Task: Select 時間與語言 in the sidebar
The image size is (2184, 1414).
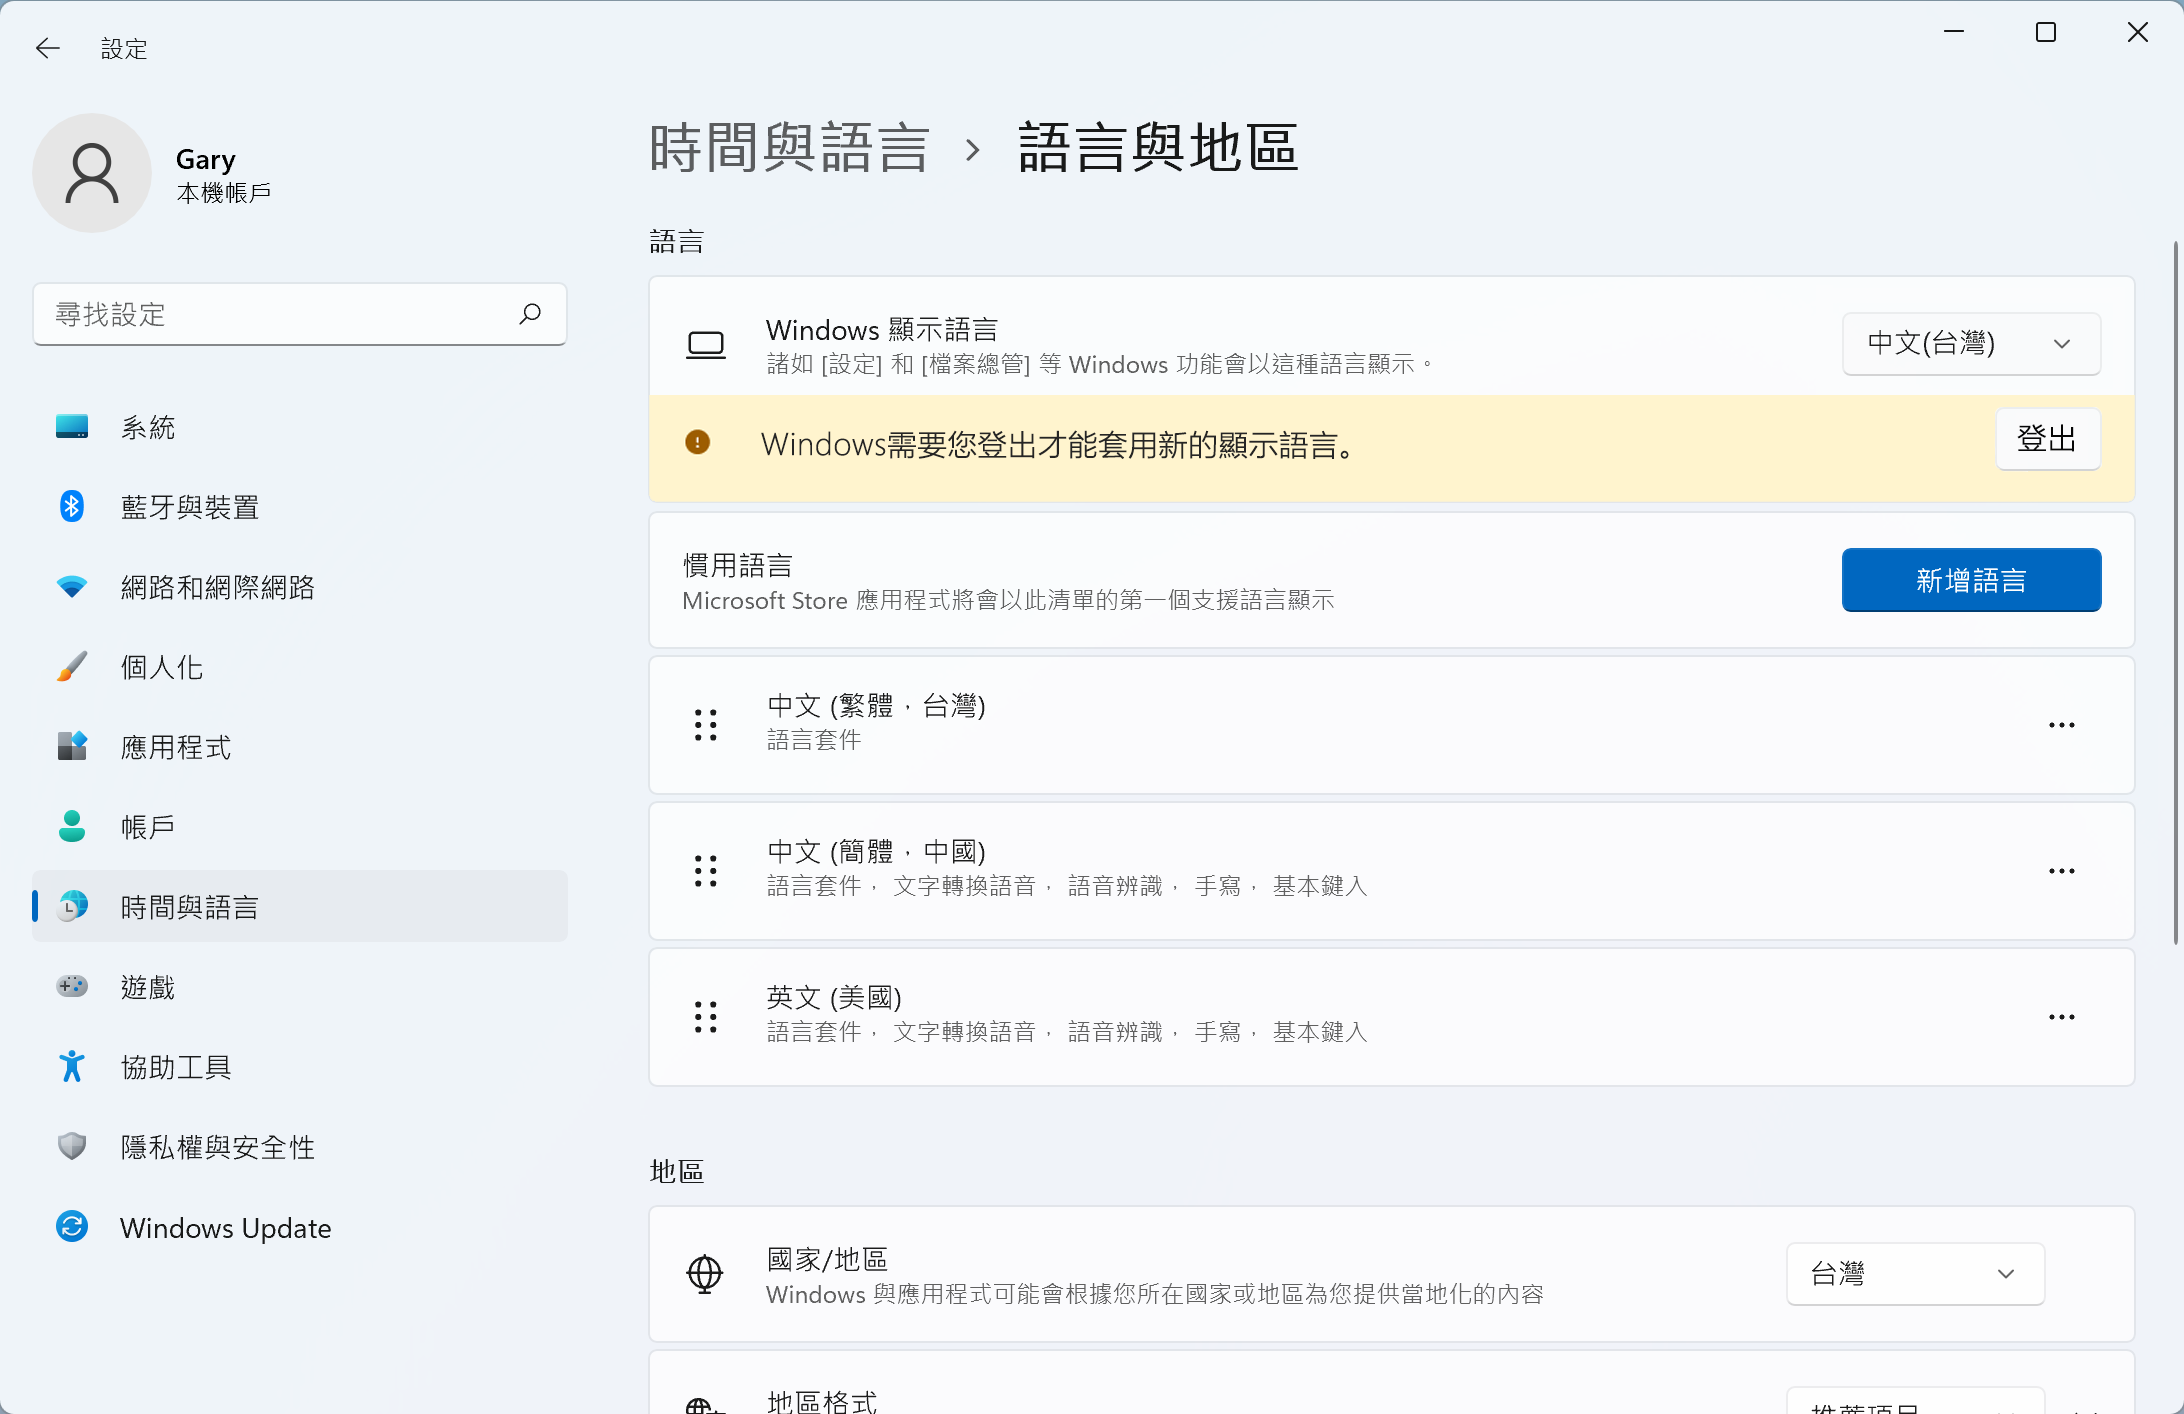Action: pyautogui.click(x=300, y=907)
